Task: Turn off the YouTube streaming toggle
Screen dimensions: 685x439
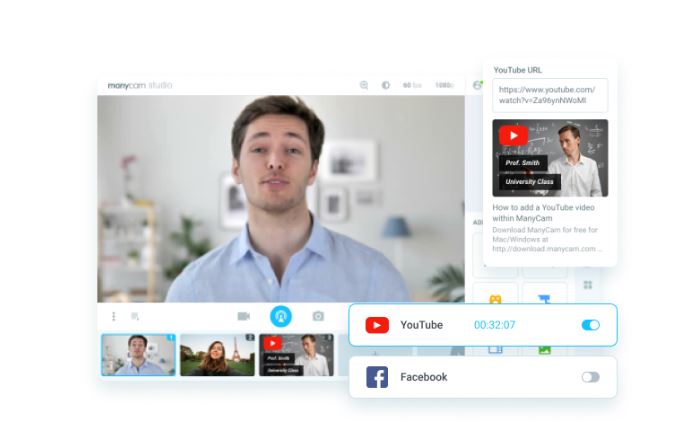Action: click(x=591, y=325)
